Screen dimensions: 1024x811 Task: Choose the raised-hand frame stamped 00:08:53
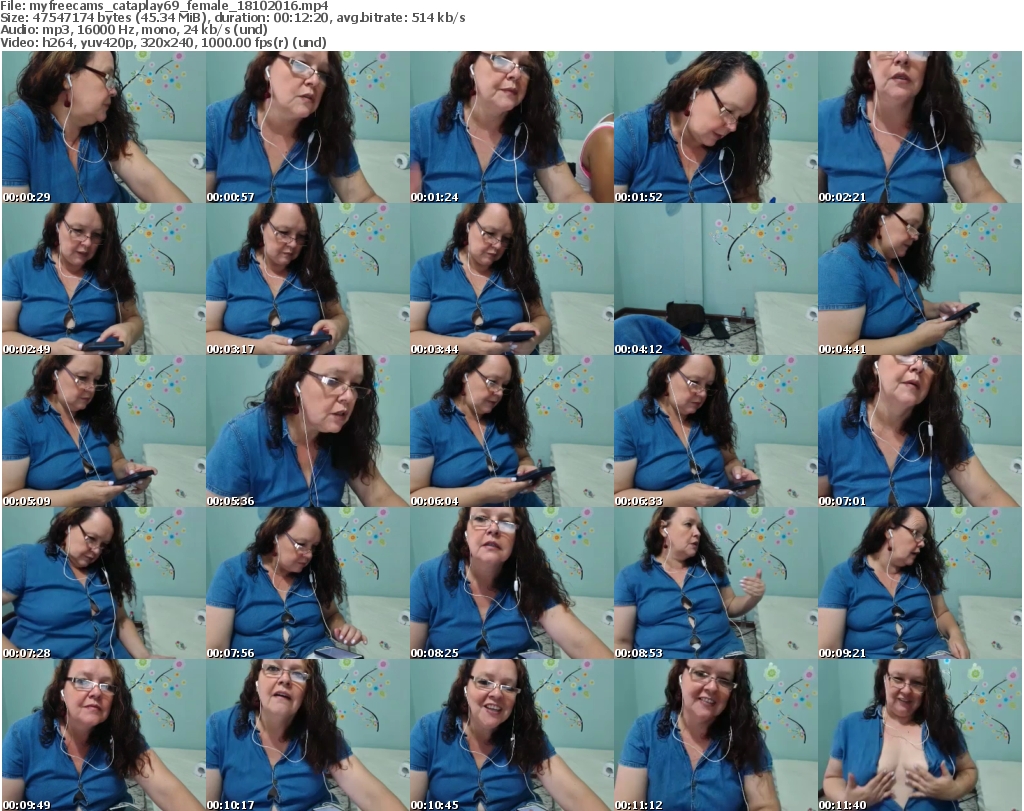point(716,583)
